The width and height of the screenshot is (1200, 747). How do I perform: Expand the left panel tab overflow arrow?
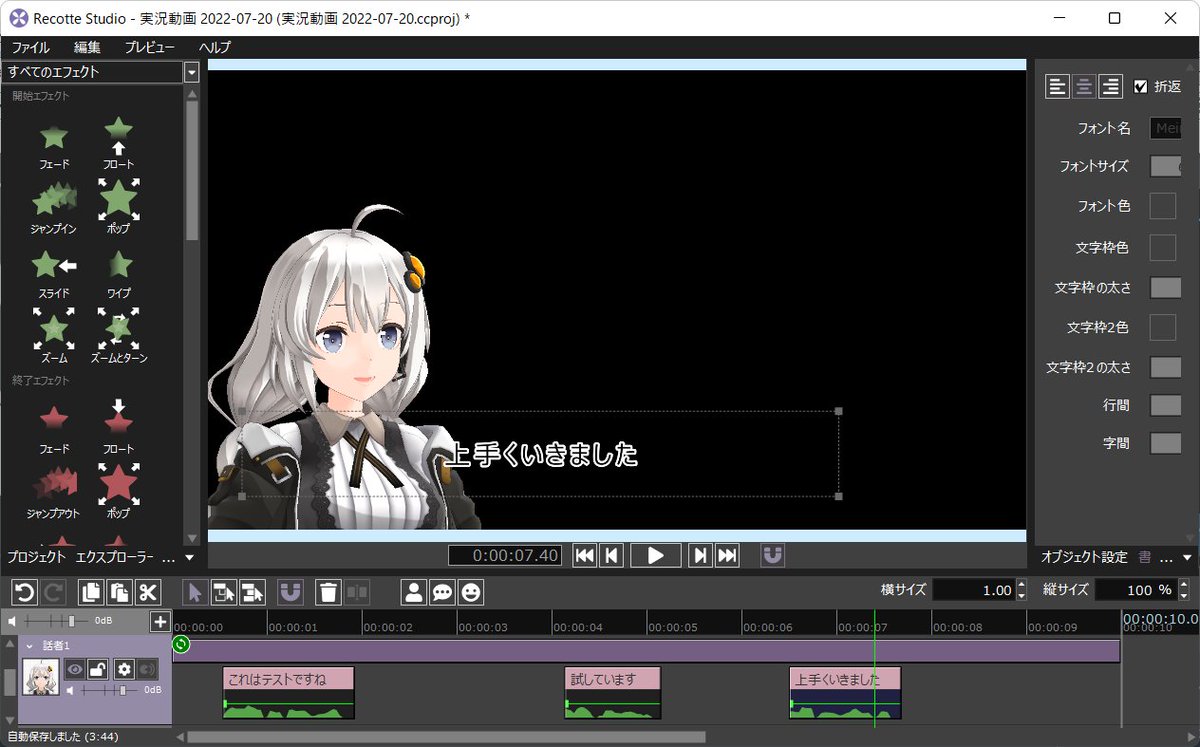[189, 558]
